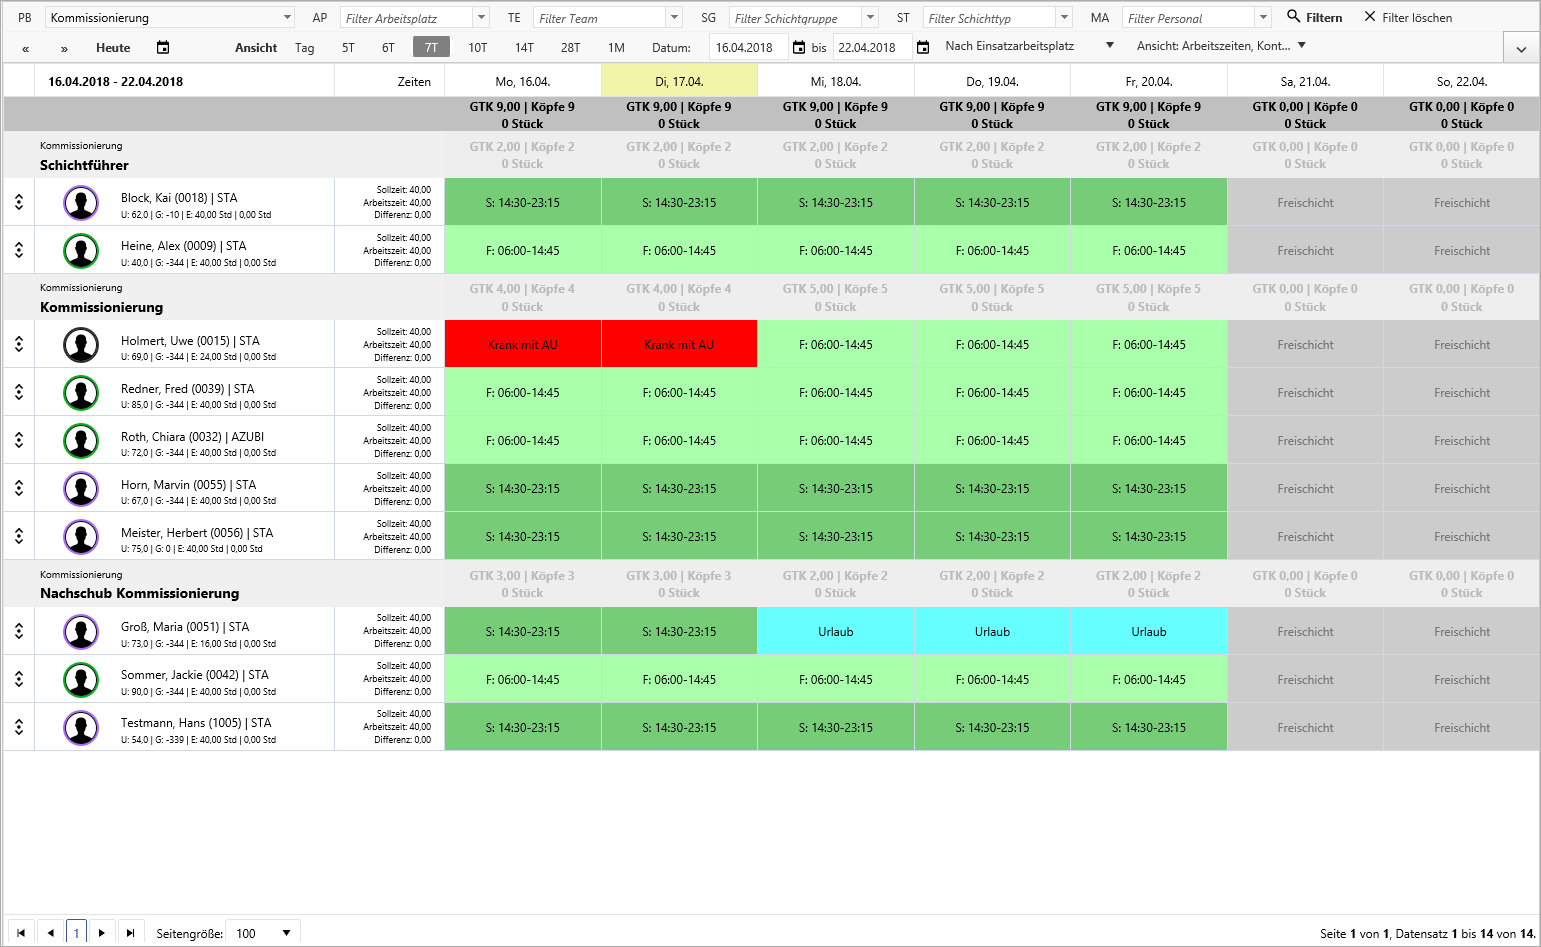Open calendar icon for end date 22.04.2018
Viewport: 1541px width, 947px height.
pyautogui.click(x=923, y=47)
